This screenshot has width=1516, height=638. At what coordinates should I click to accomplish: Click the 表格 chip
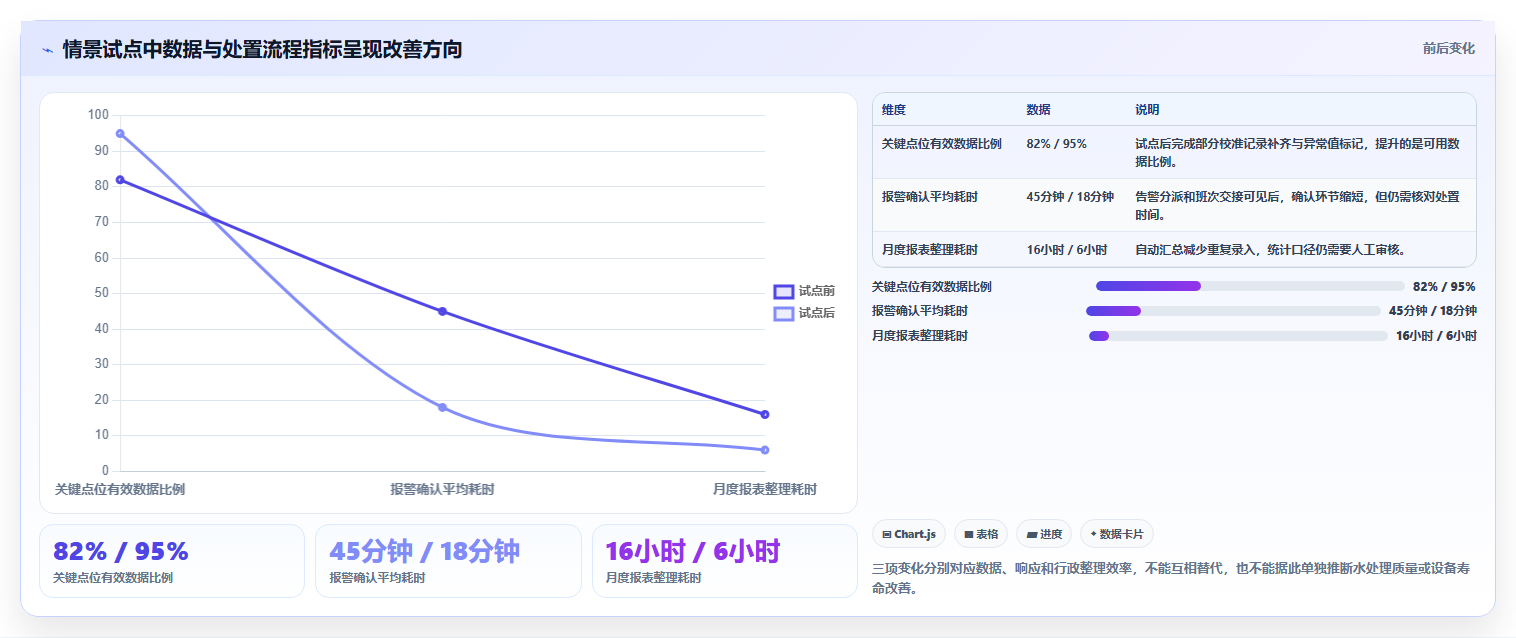click(x=981, y=534)
